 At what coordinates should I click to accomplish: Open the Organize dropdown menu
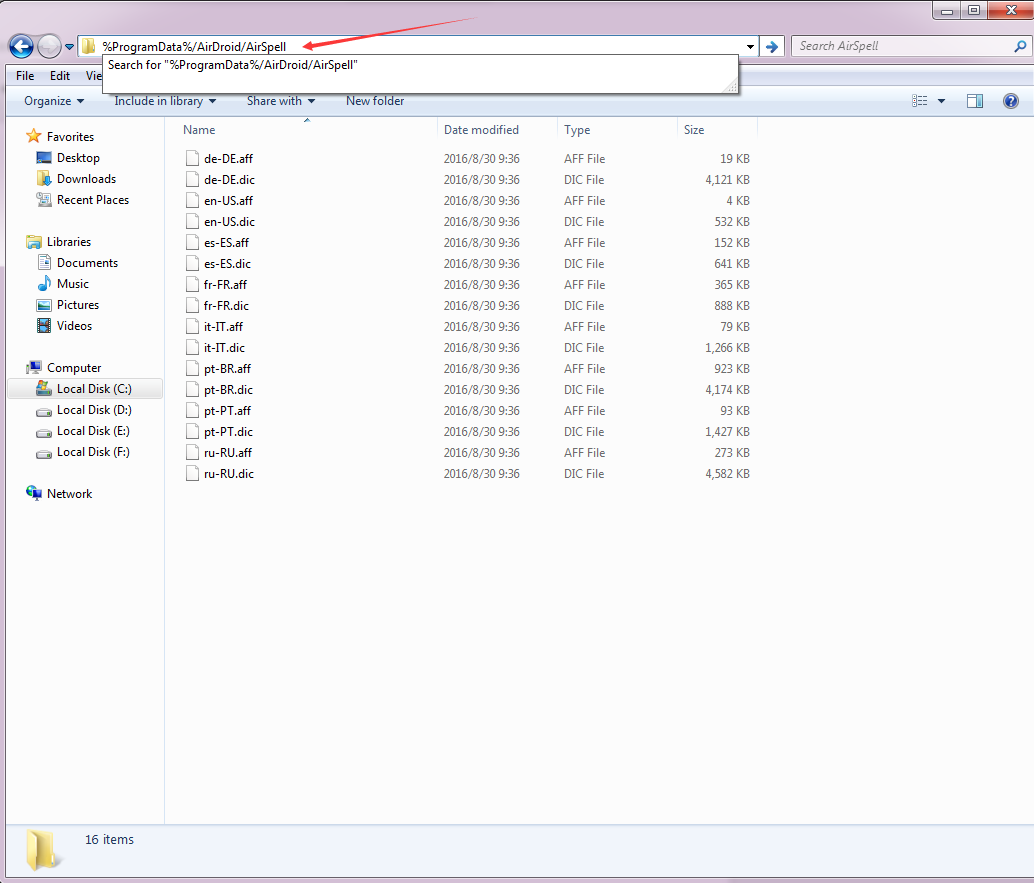click(x=54, y=101)
